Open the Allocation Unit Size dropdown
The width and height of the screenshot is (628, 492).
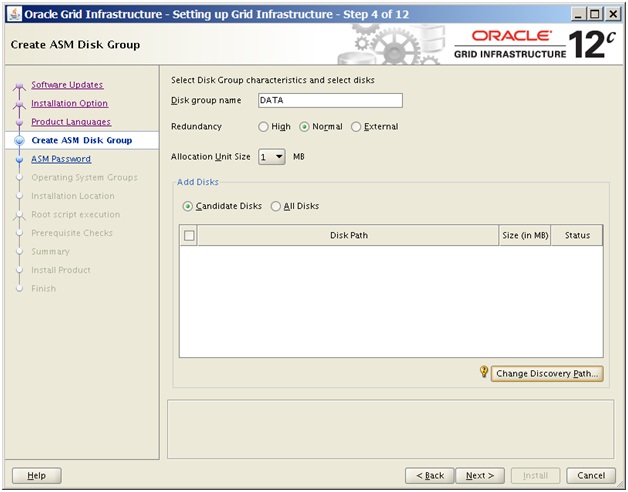[x=272, y=157]
